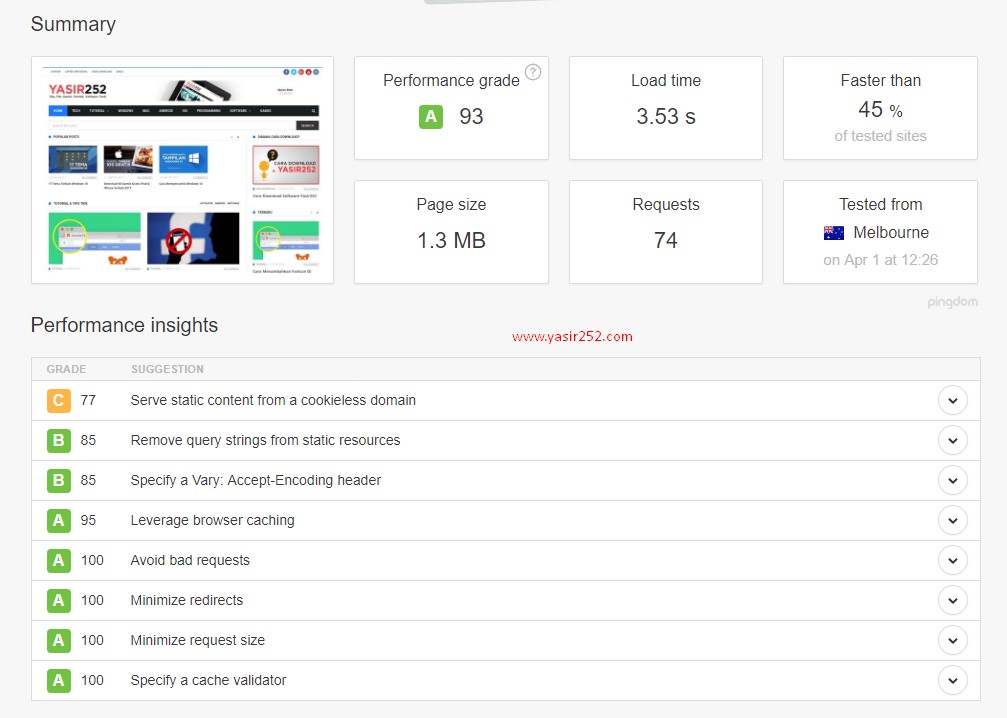The width and height of the screenshot is (1007, 718).
Task: Select the HOME tab in the thumbnail navbar
Action: point(57,110)
